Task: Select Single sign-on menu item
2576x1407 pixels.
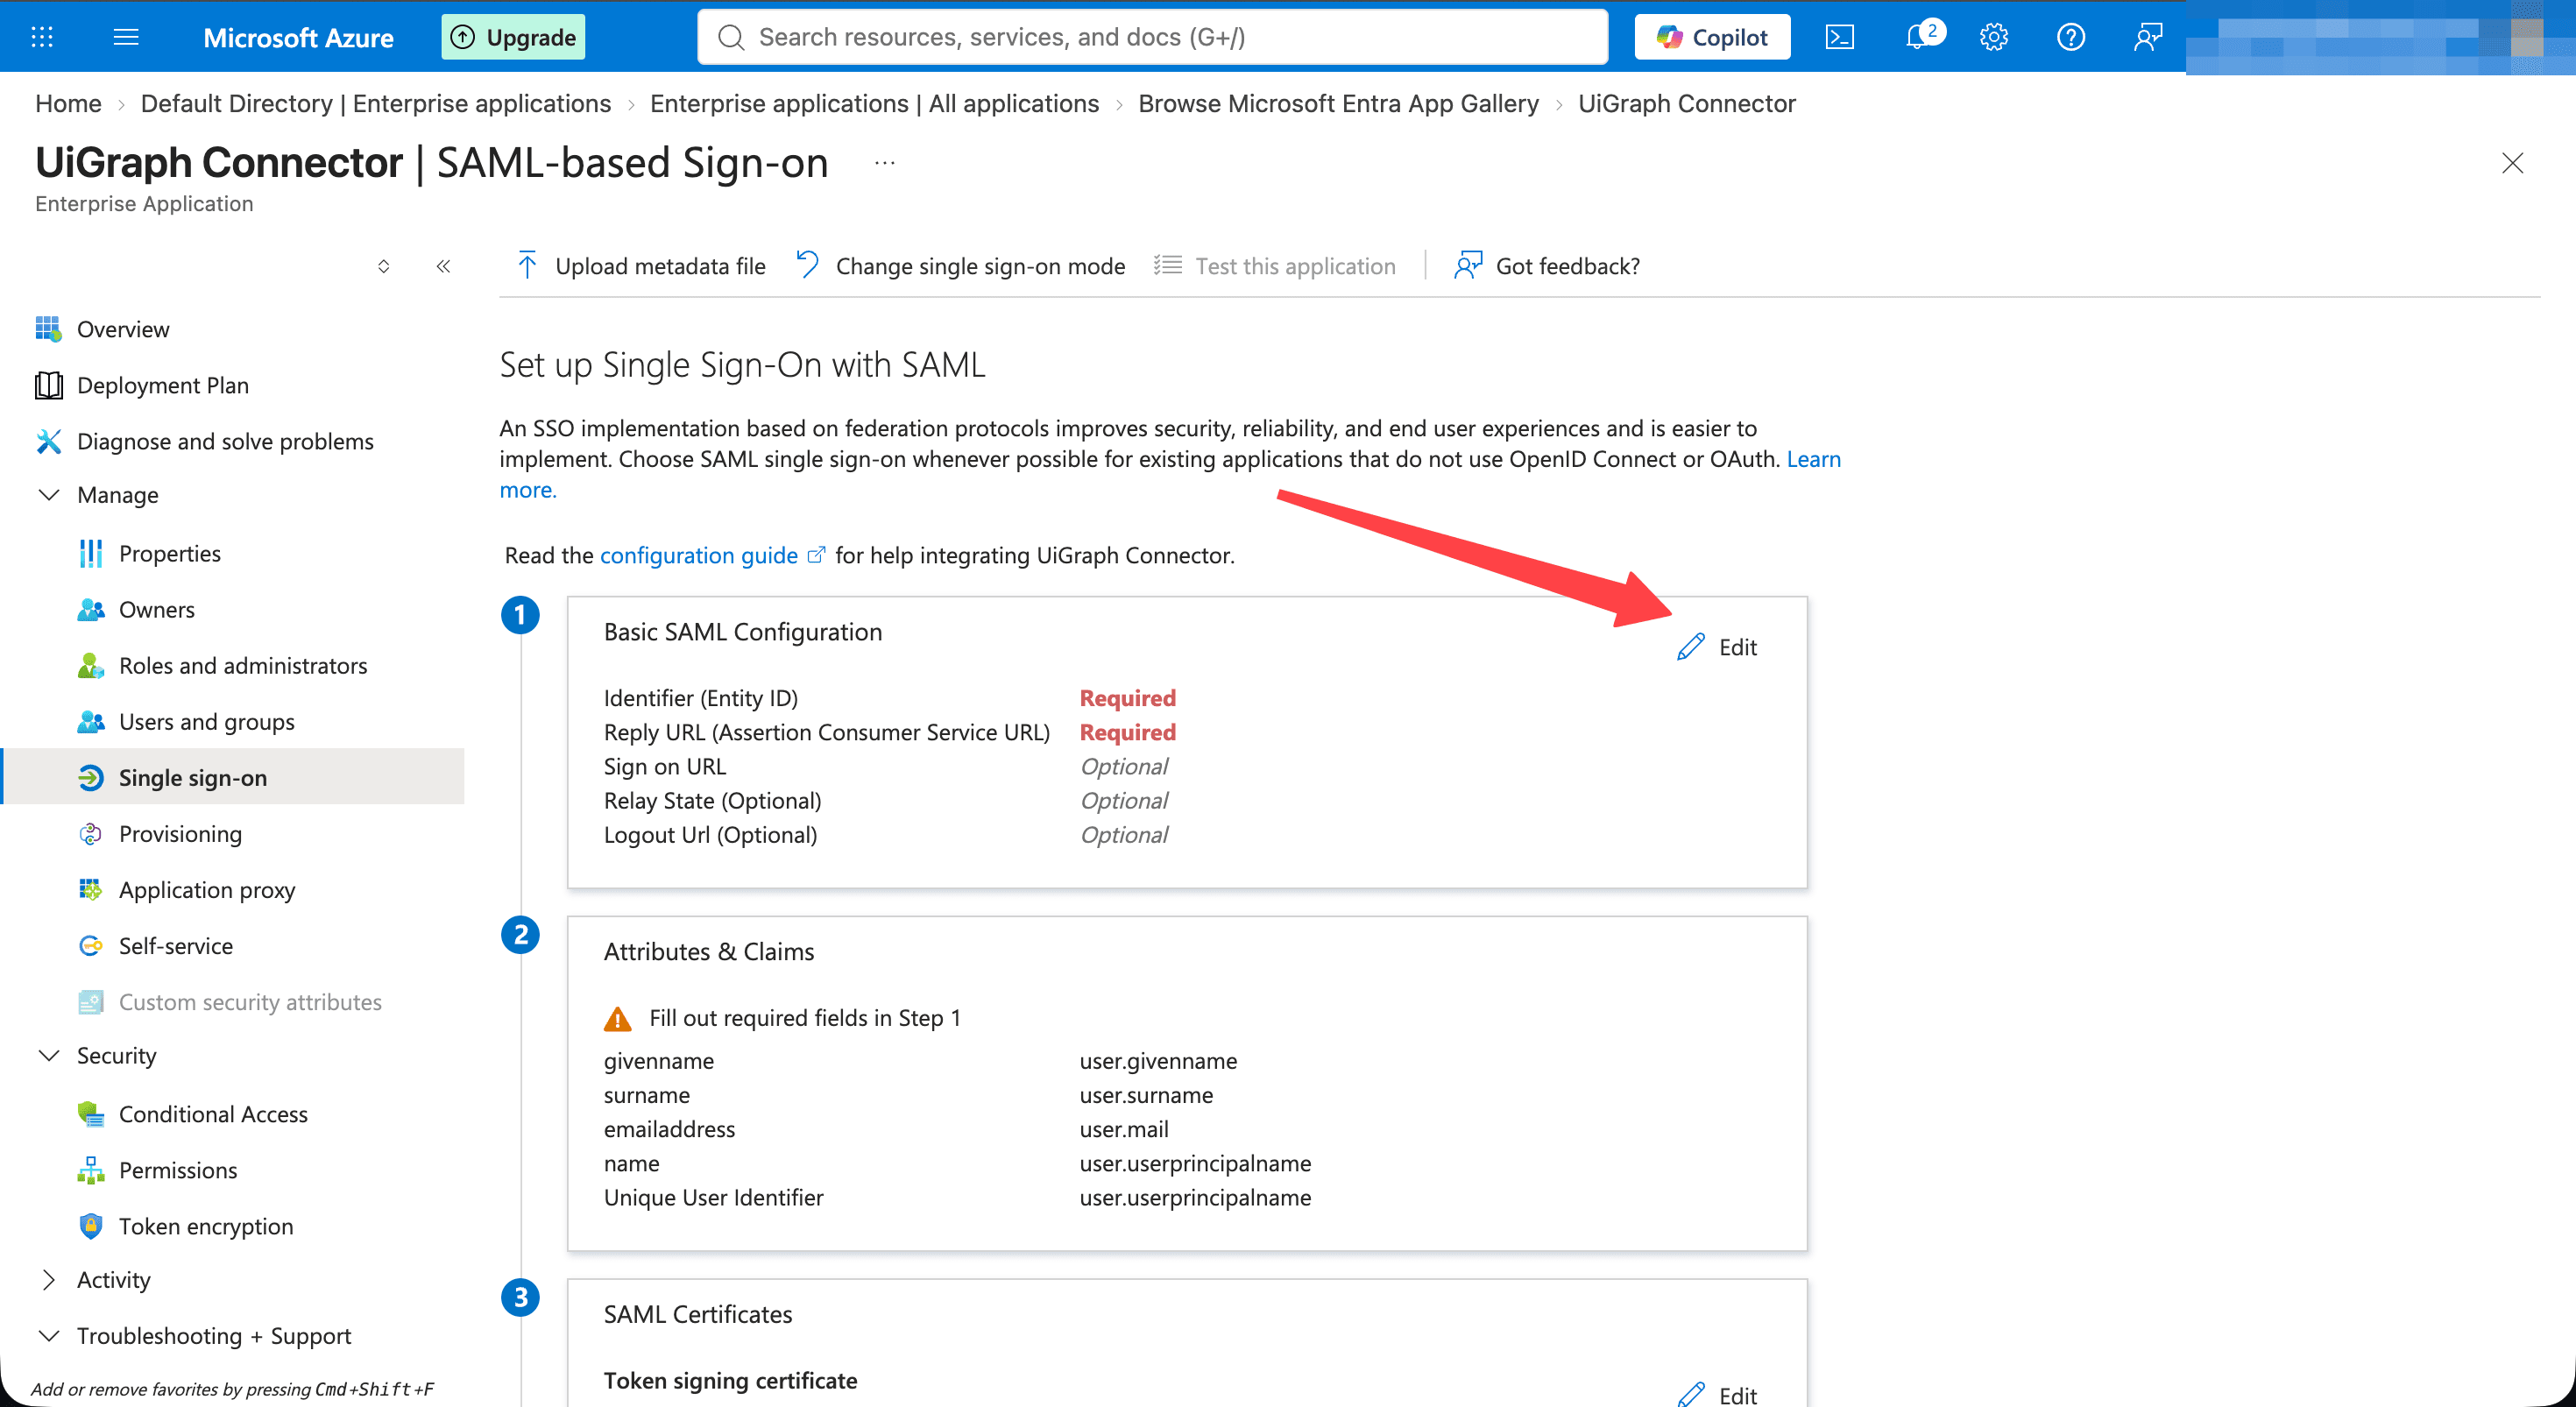Action: click(x=233, y=777)
